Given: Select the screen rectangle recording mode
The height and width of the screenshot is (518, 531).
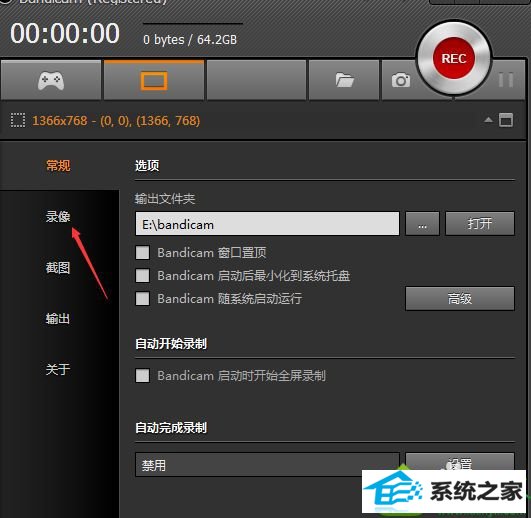Looking at the screenshot, I should point(154,81).
